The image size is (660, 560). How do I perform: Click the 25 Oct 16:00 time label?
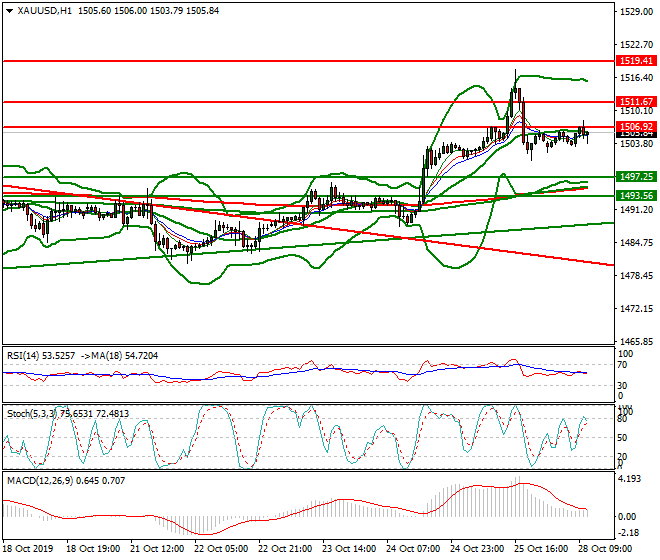541,549
